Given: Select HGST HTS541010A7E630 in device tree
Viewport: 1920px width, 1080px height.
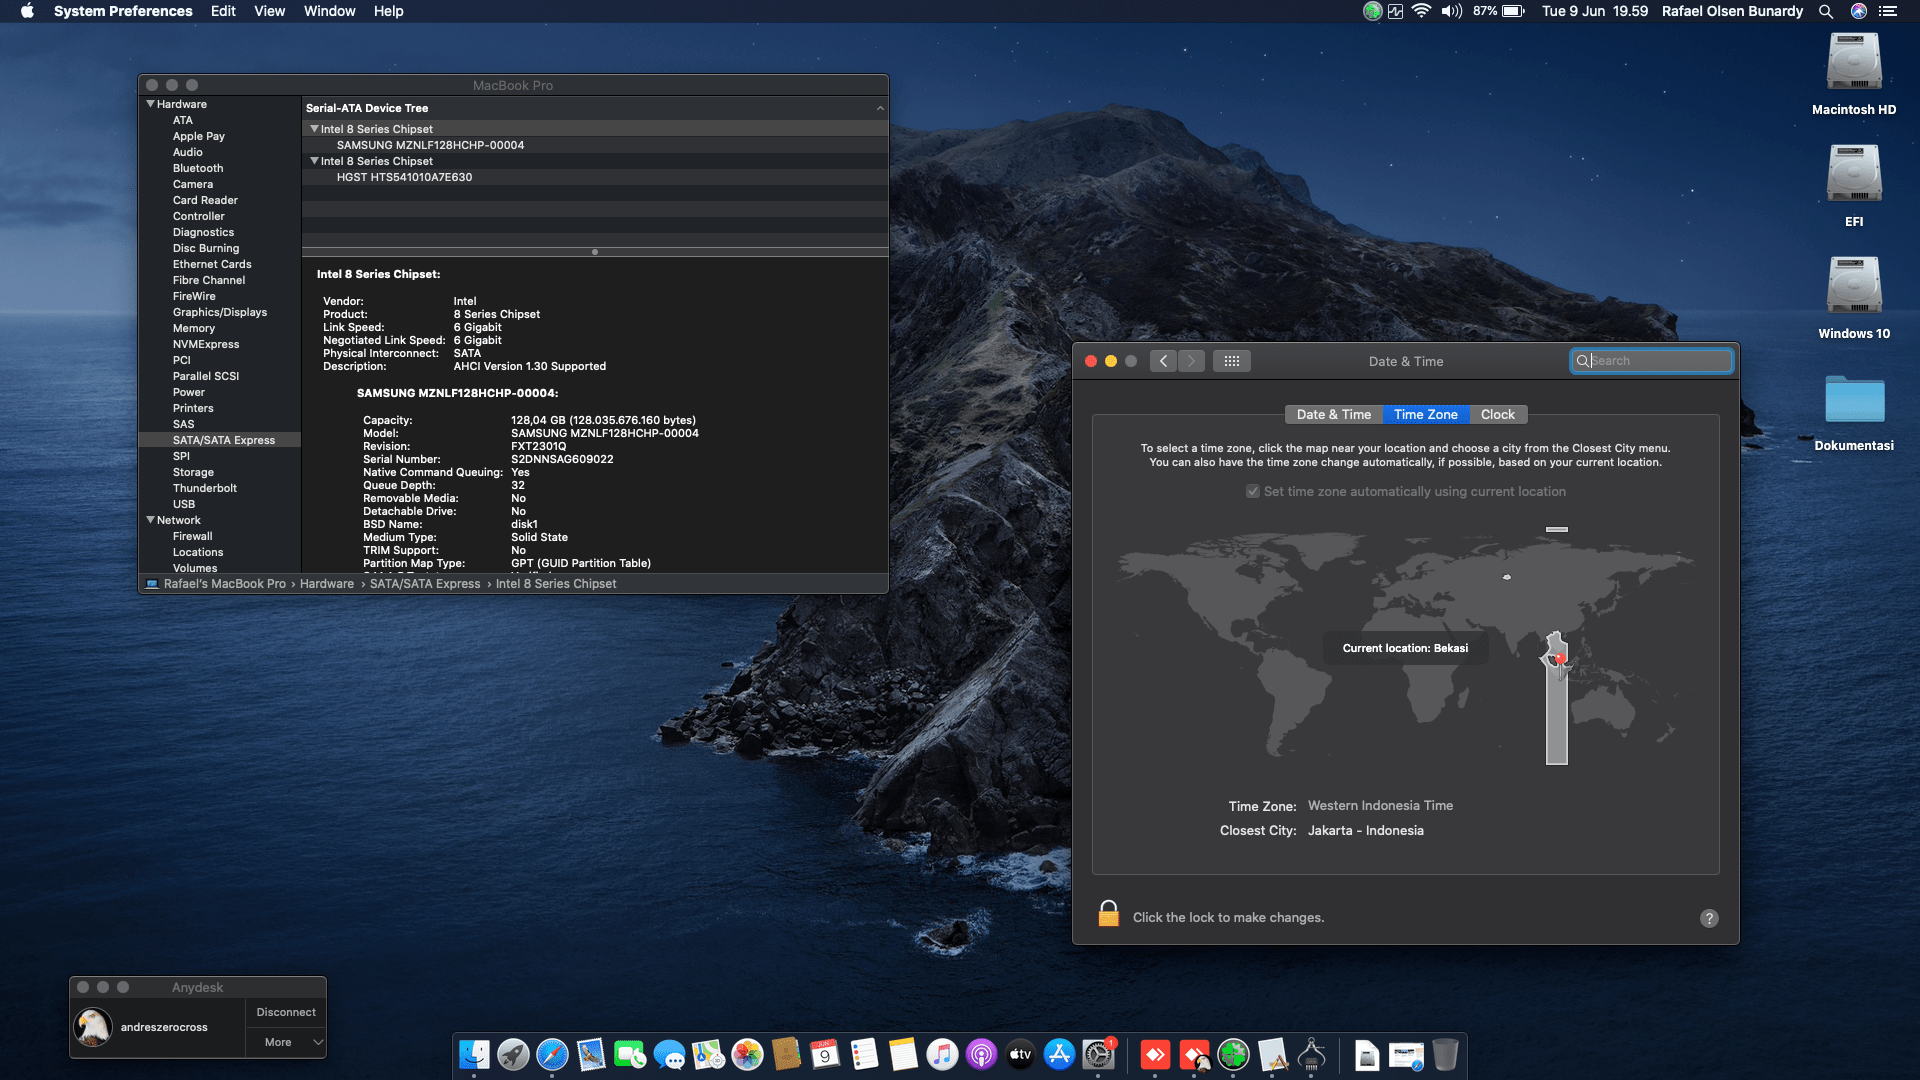Looking at the screenshot, I should click(404, 177).
